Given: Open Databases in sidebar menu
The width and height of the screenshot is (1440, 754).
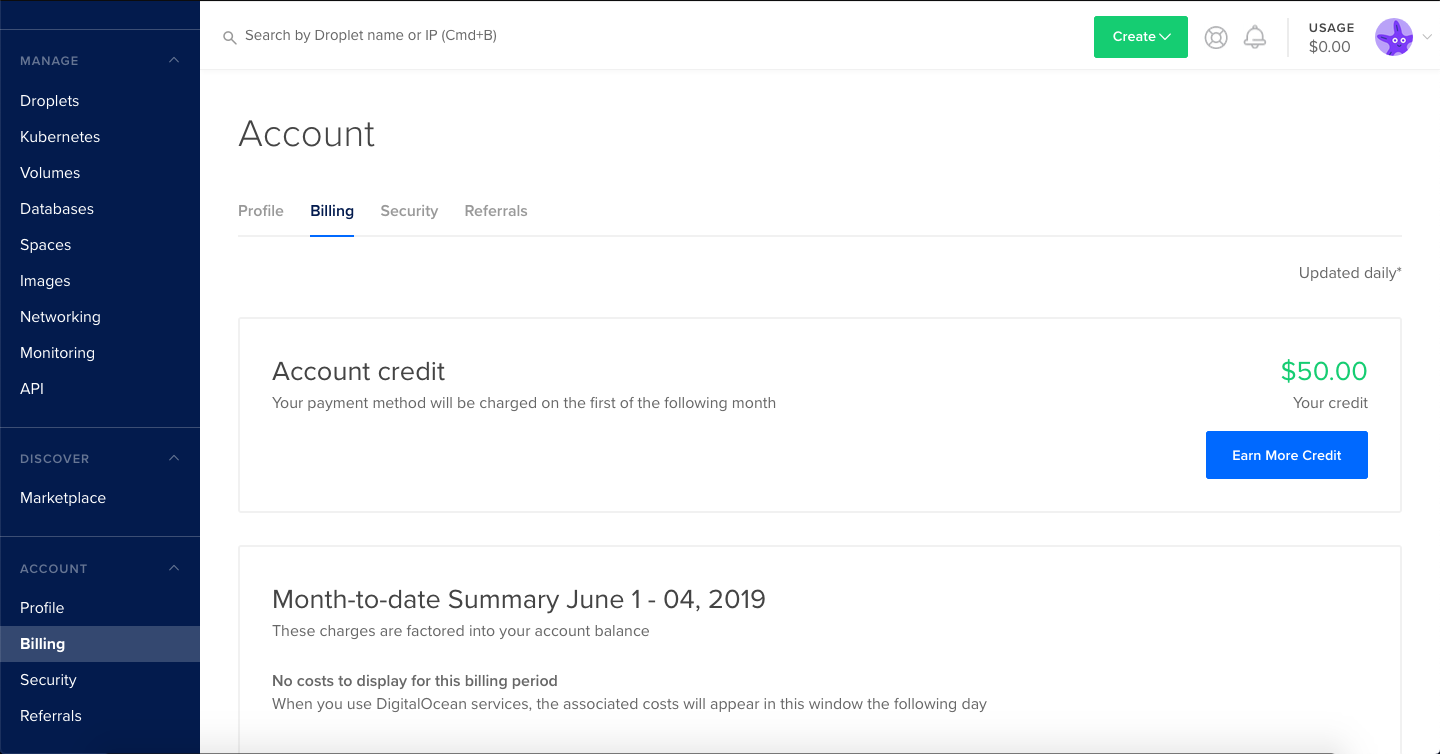Looking at the screenshot, I should pos(57,209).
